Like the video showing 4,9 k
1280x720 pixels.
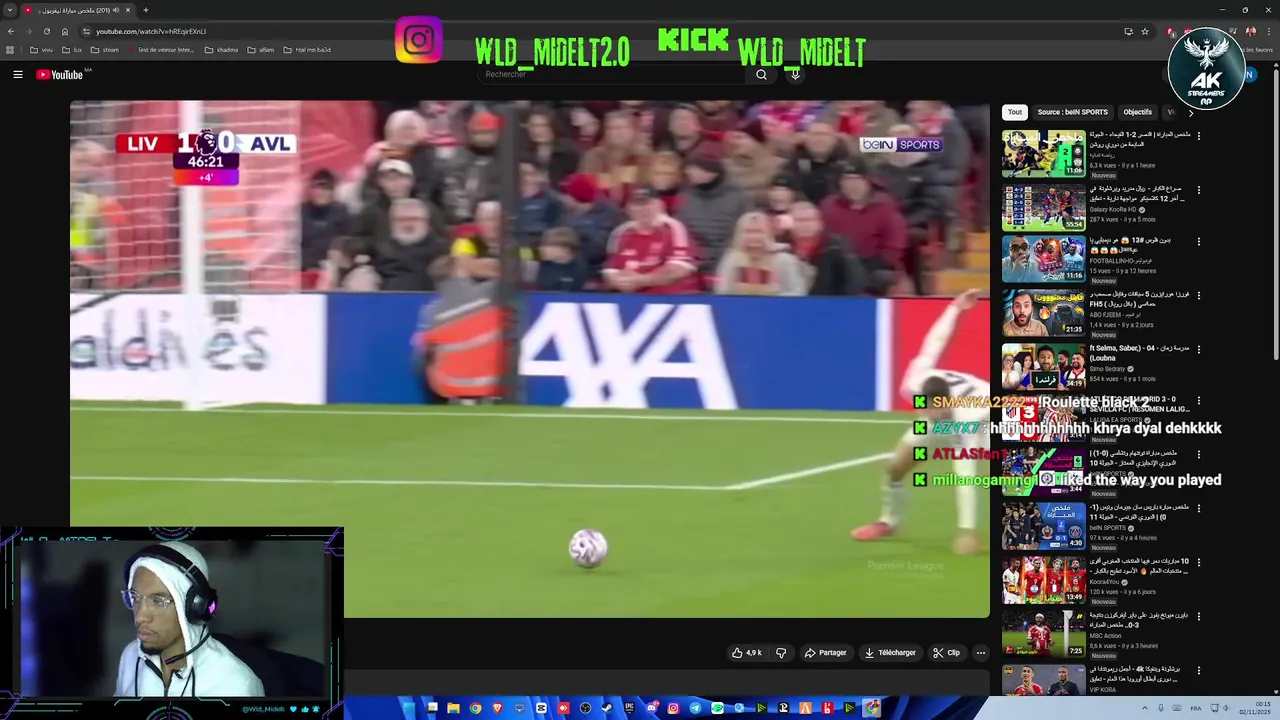point(746,653)
